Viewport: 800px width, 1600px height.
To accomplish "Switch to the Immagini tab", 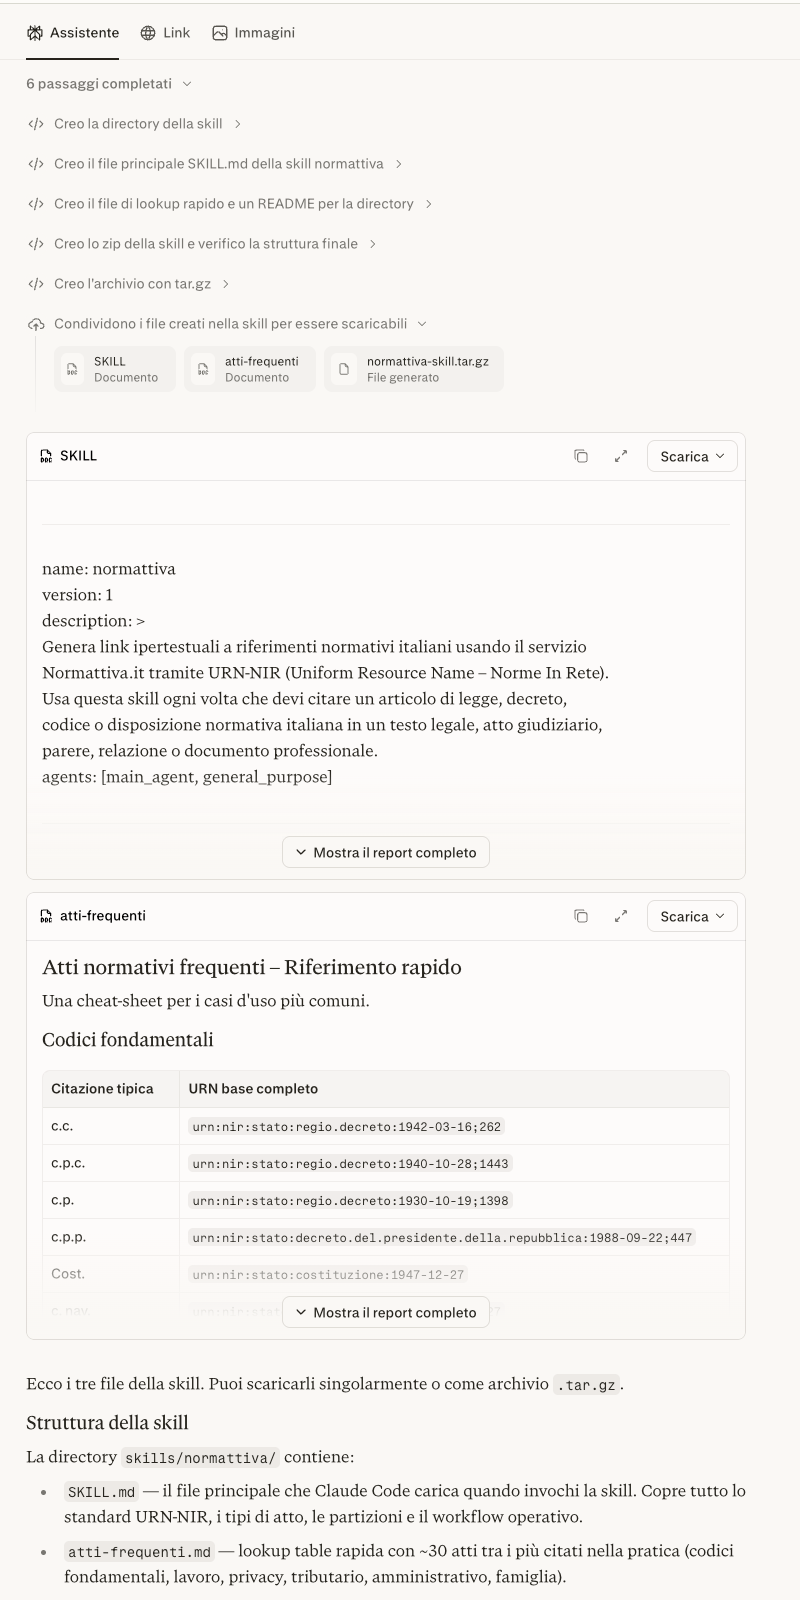I will (x=253, y=33).
